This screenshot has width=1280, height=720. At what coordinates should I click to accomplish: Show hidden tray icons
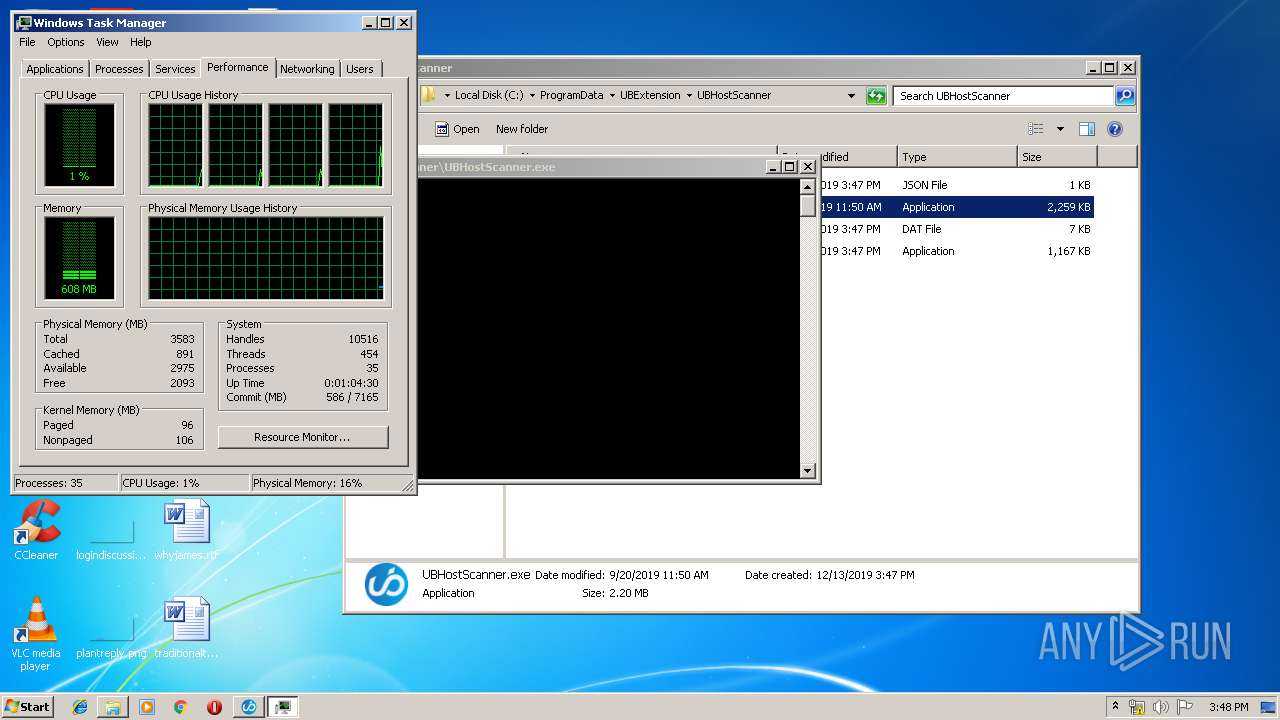(1115, 707)
